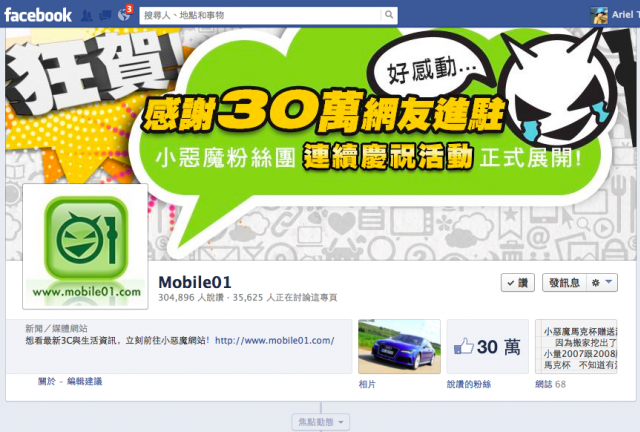
Task: Open Ariel's profile avatar
Action: [x=599, y=16]
